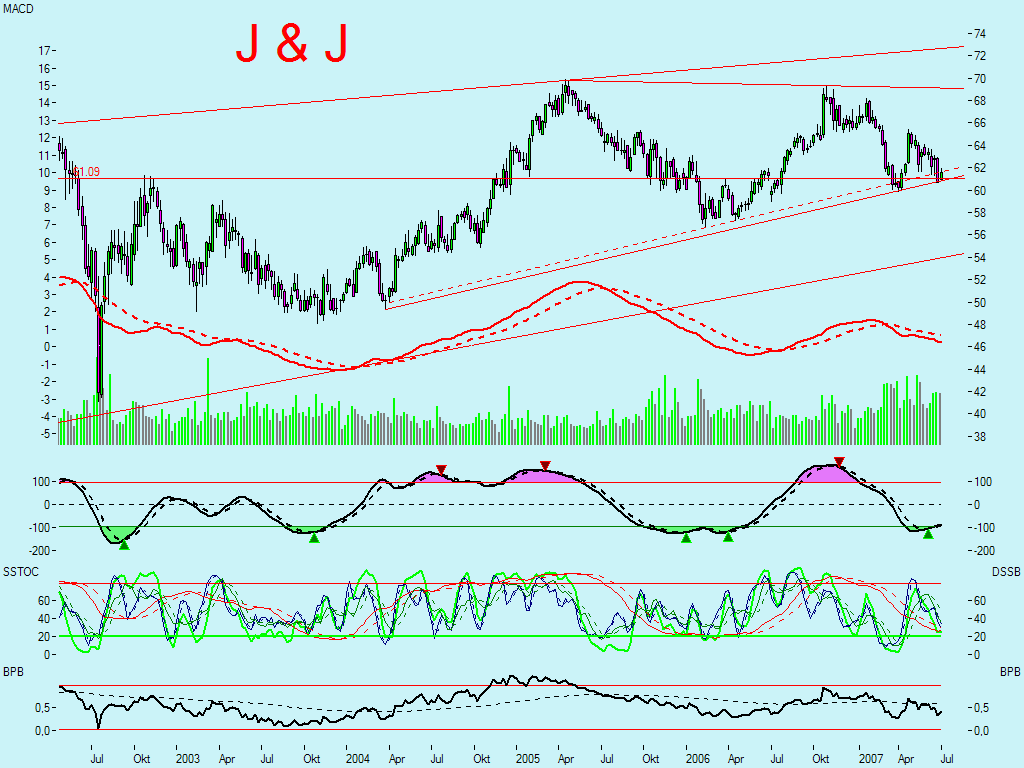Image resolution: width=1024 pixels, height=768 pixels.
Task: Select the J & J chart title
Action: (291, 44)
